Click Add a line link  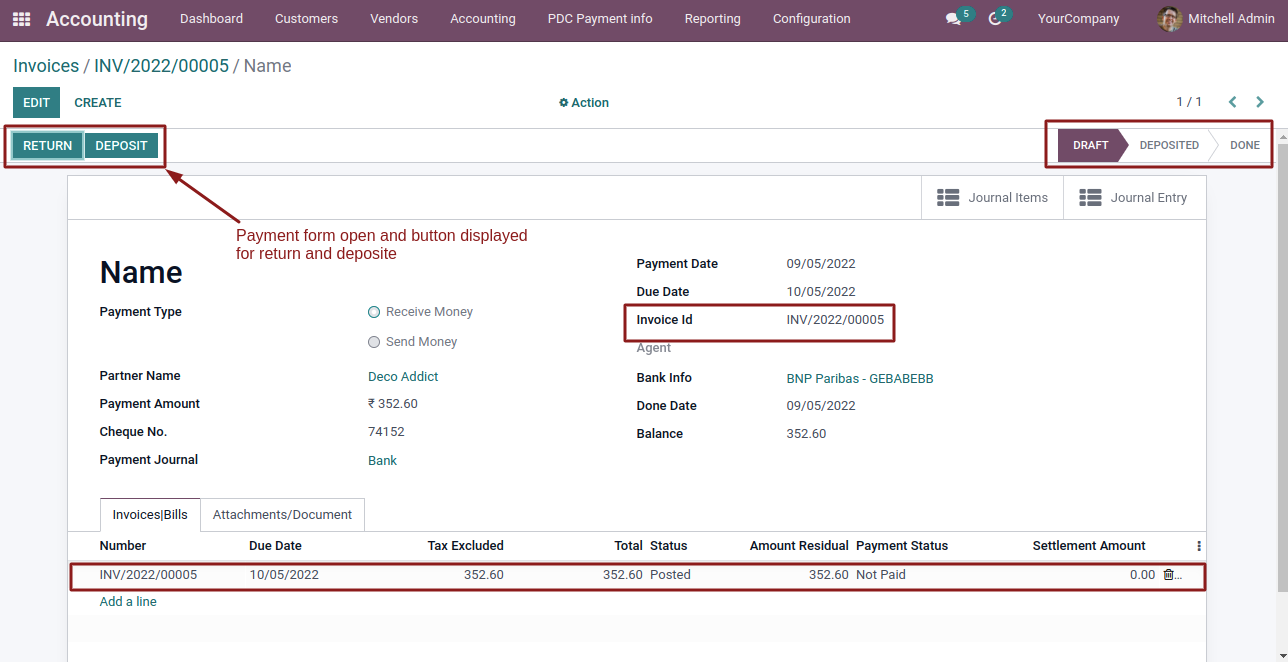point(128,602)
